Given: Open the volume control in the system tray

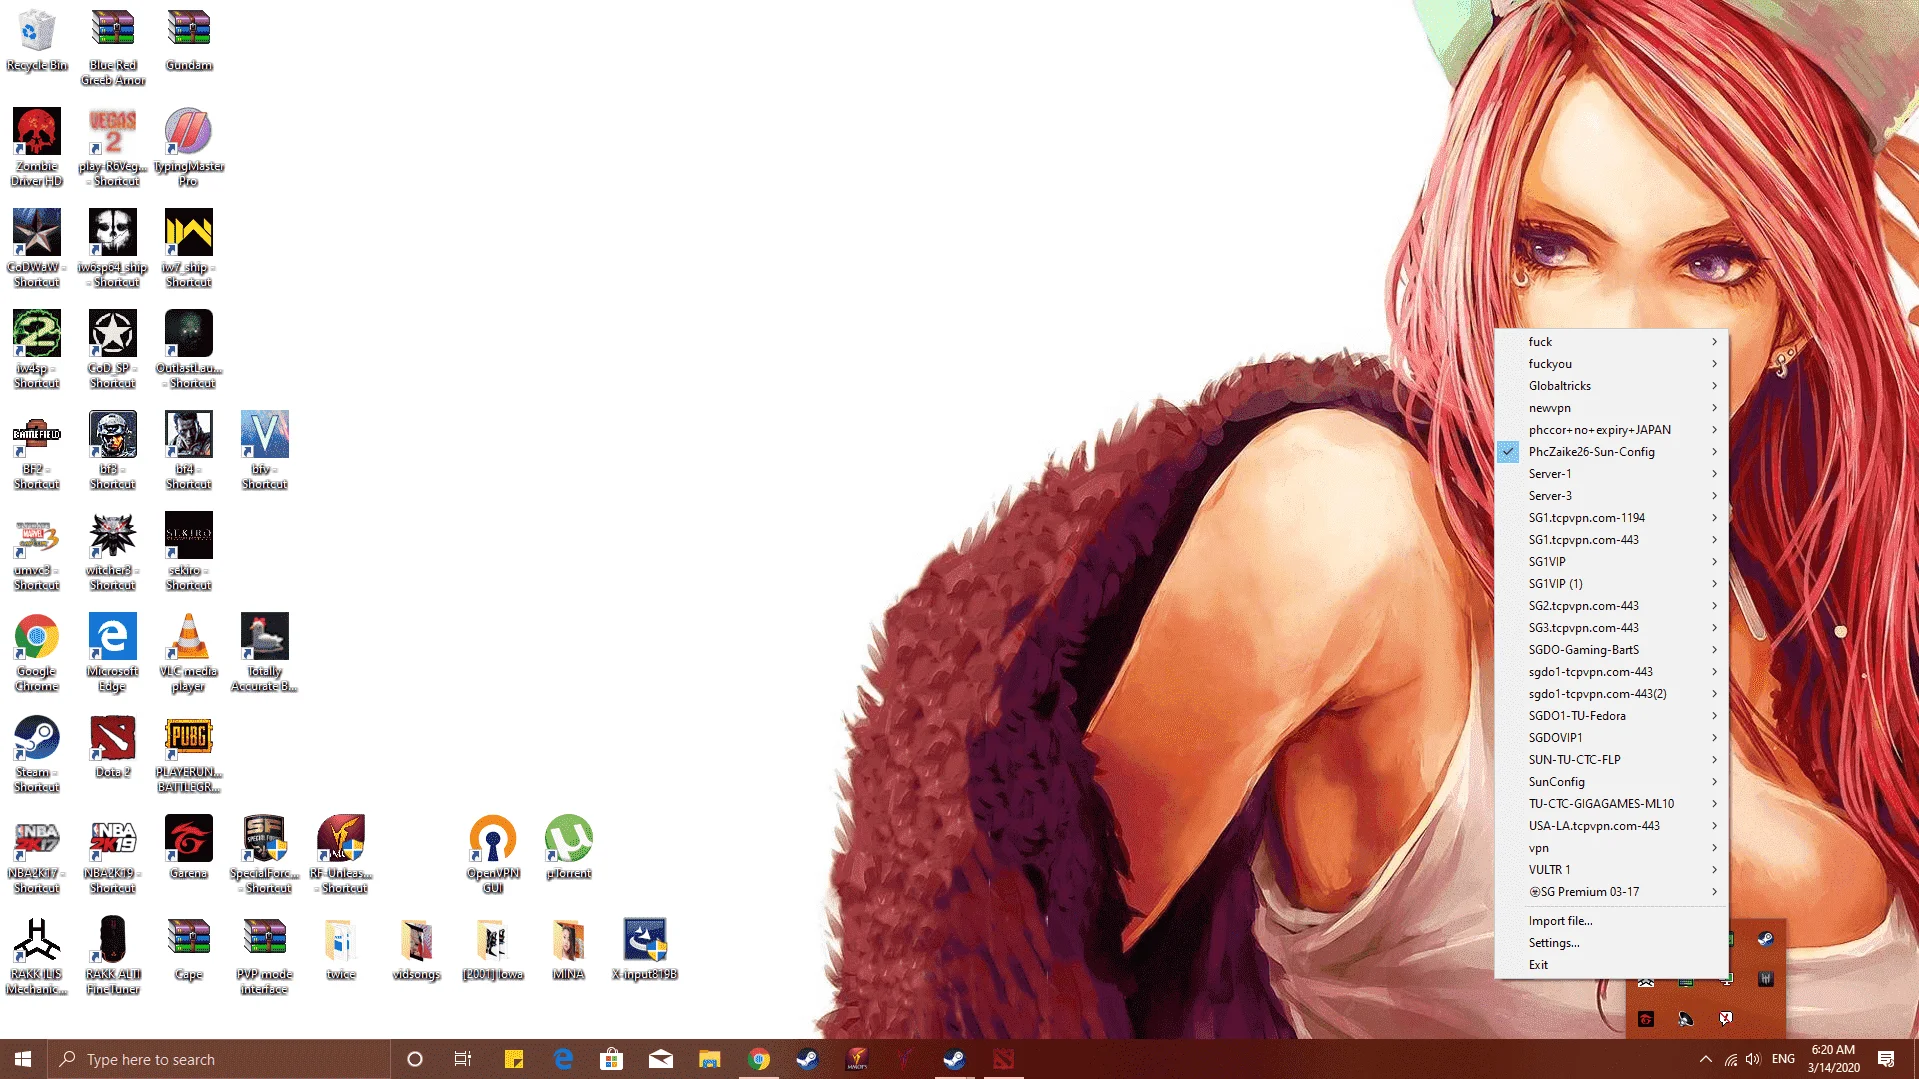Looking at the screenshot, I should point(1753,1059).
